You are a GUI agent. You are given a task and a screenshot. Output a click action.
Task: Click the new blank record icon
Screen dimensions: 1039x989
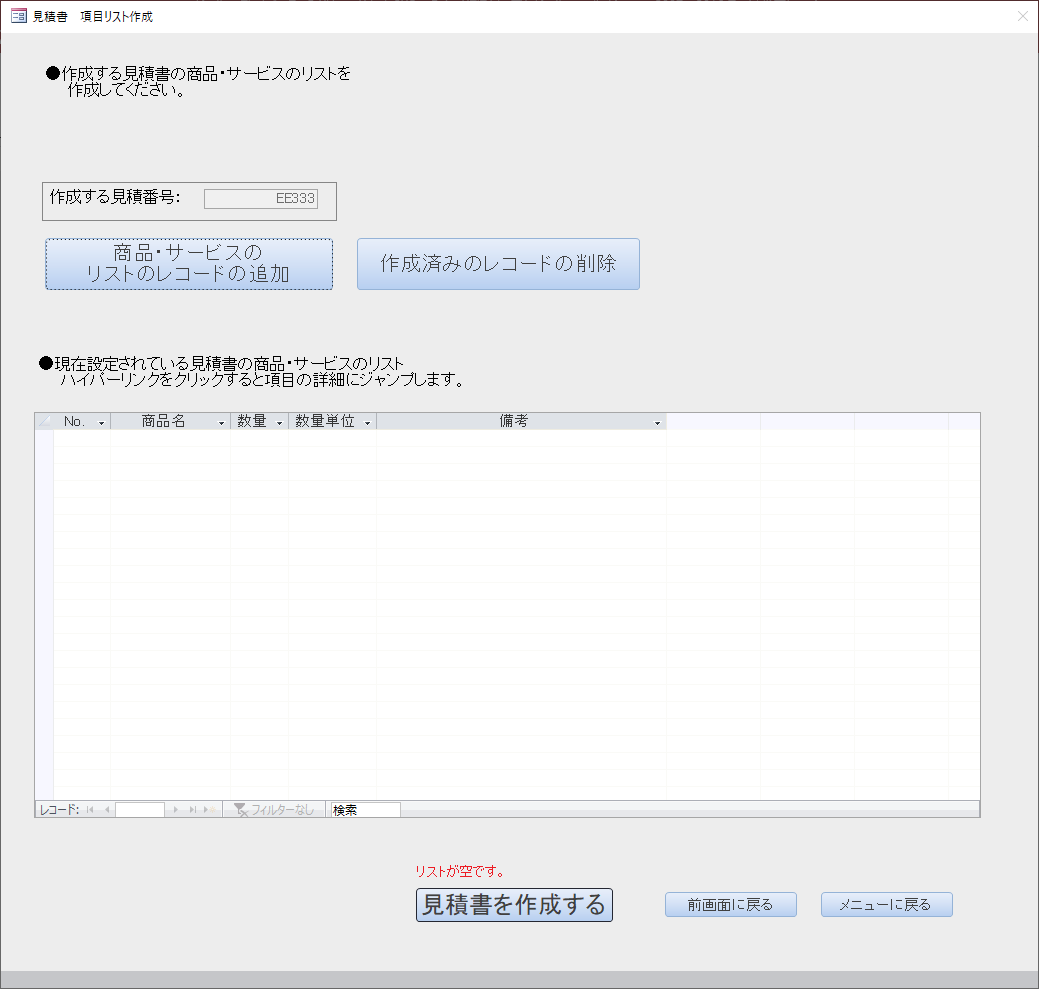pyautogui.click(x=209, y=810)
